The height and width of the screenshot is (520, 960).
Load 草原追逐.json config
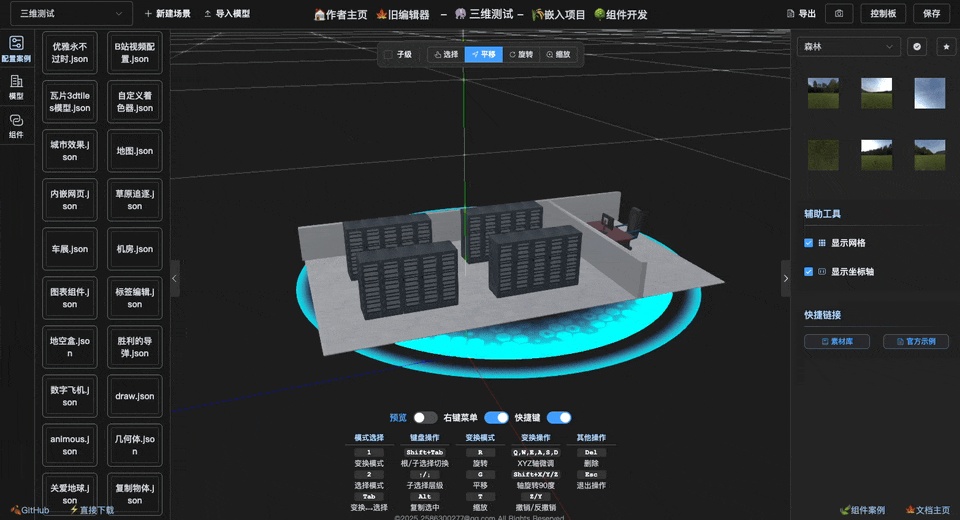pos(135,200)
